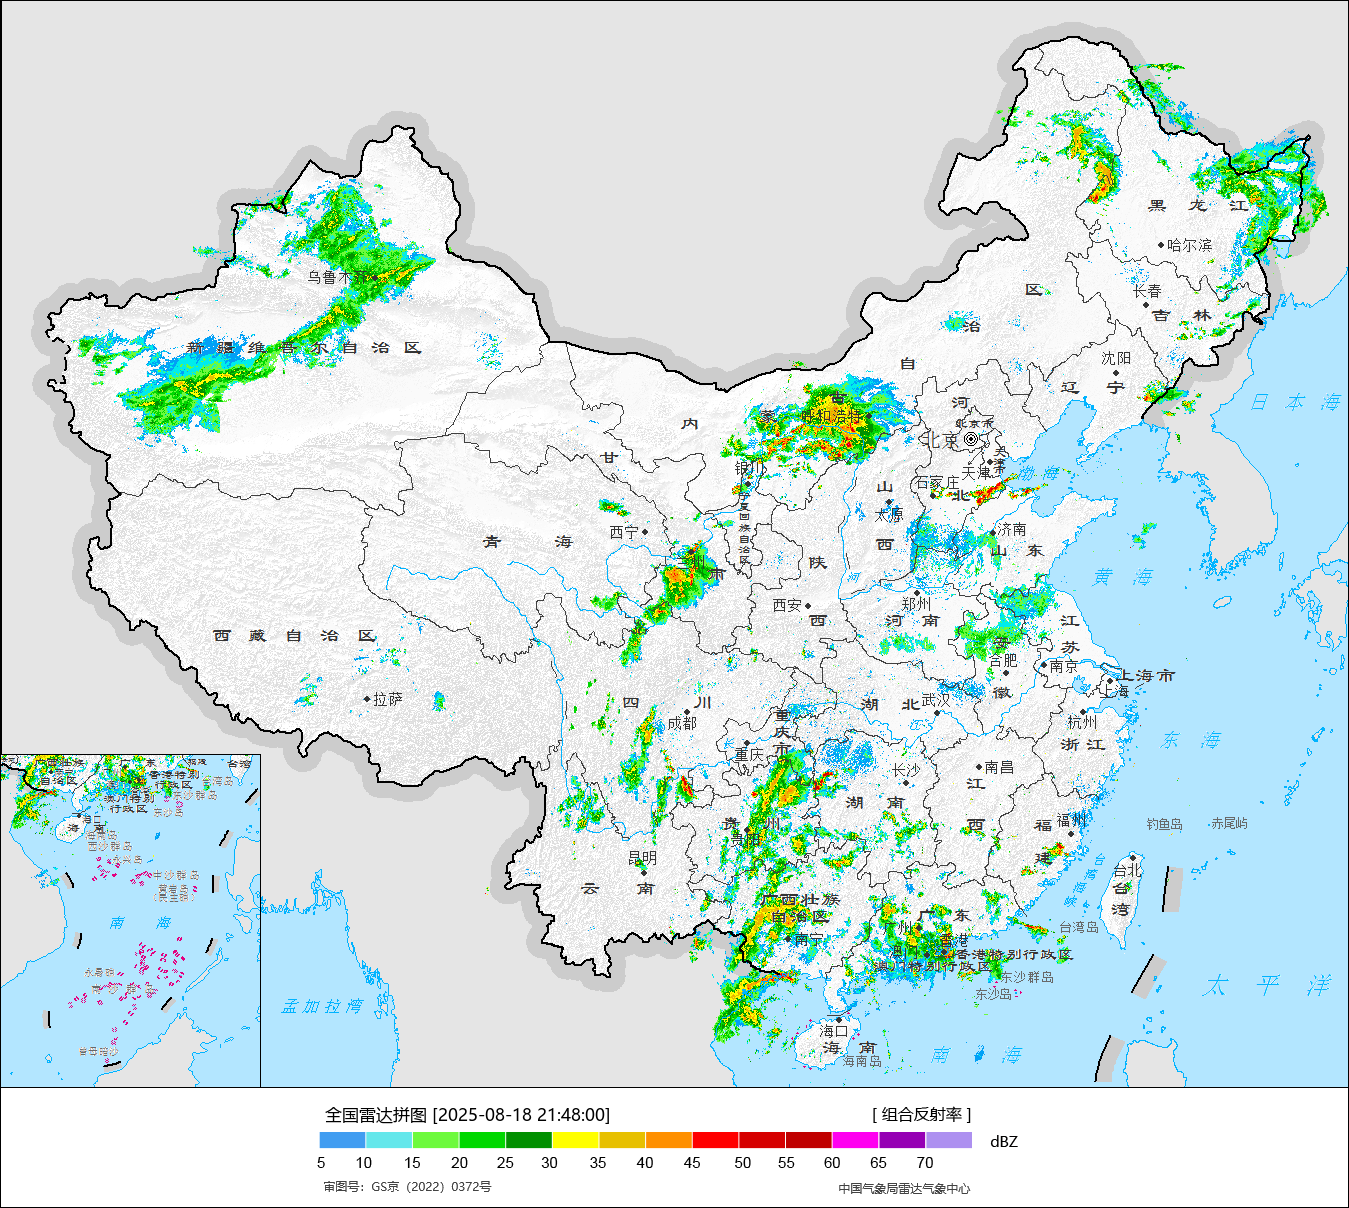This screenshot has width=1349, height=1208.
Task: Click the 新疆维吾尔自治区 region label
Action: click(304, 348)
